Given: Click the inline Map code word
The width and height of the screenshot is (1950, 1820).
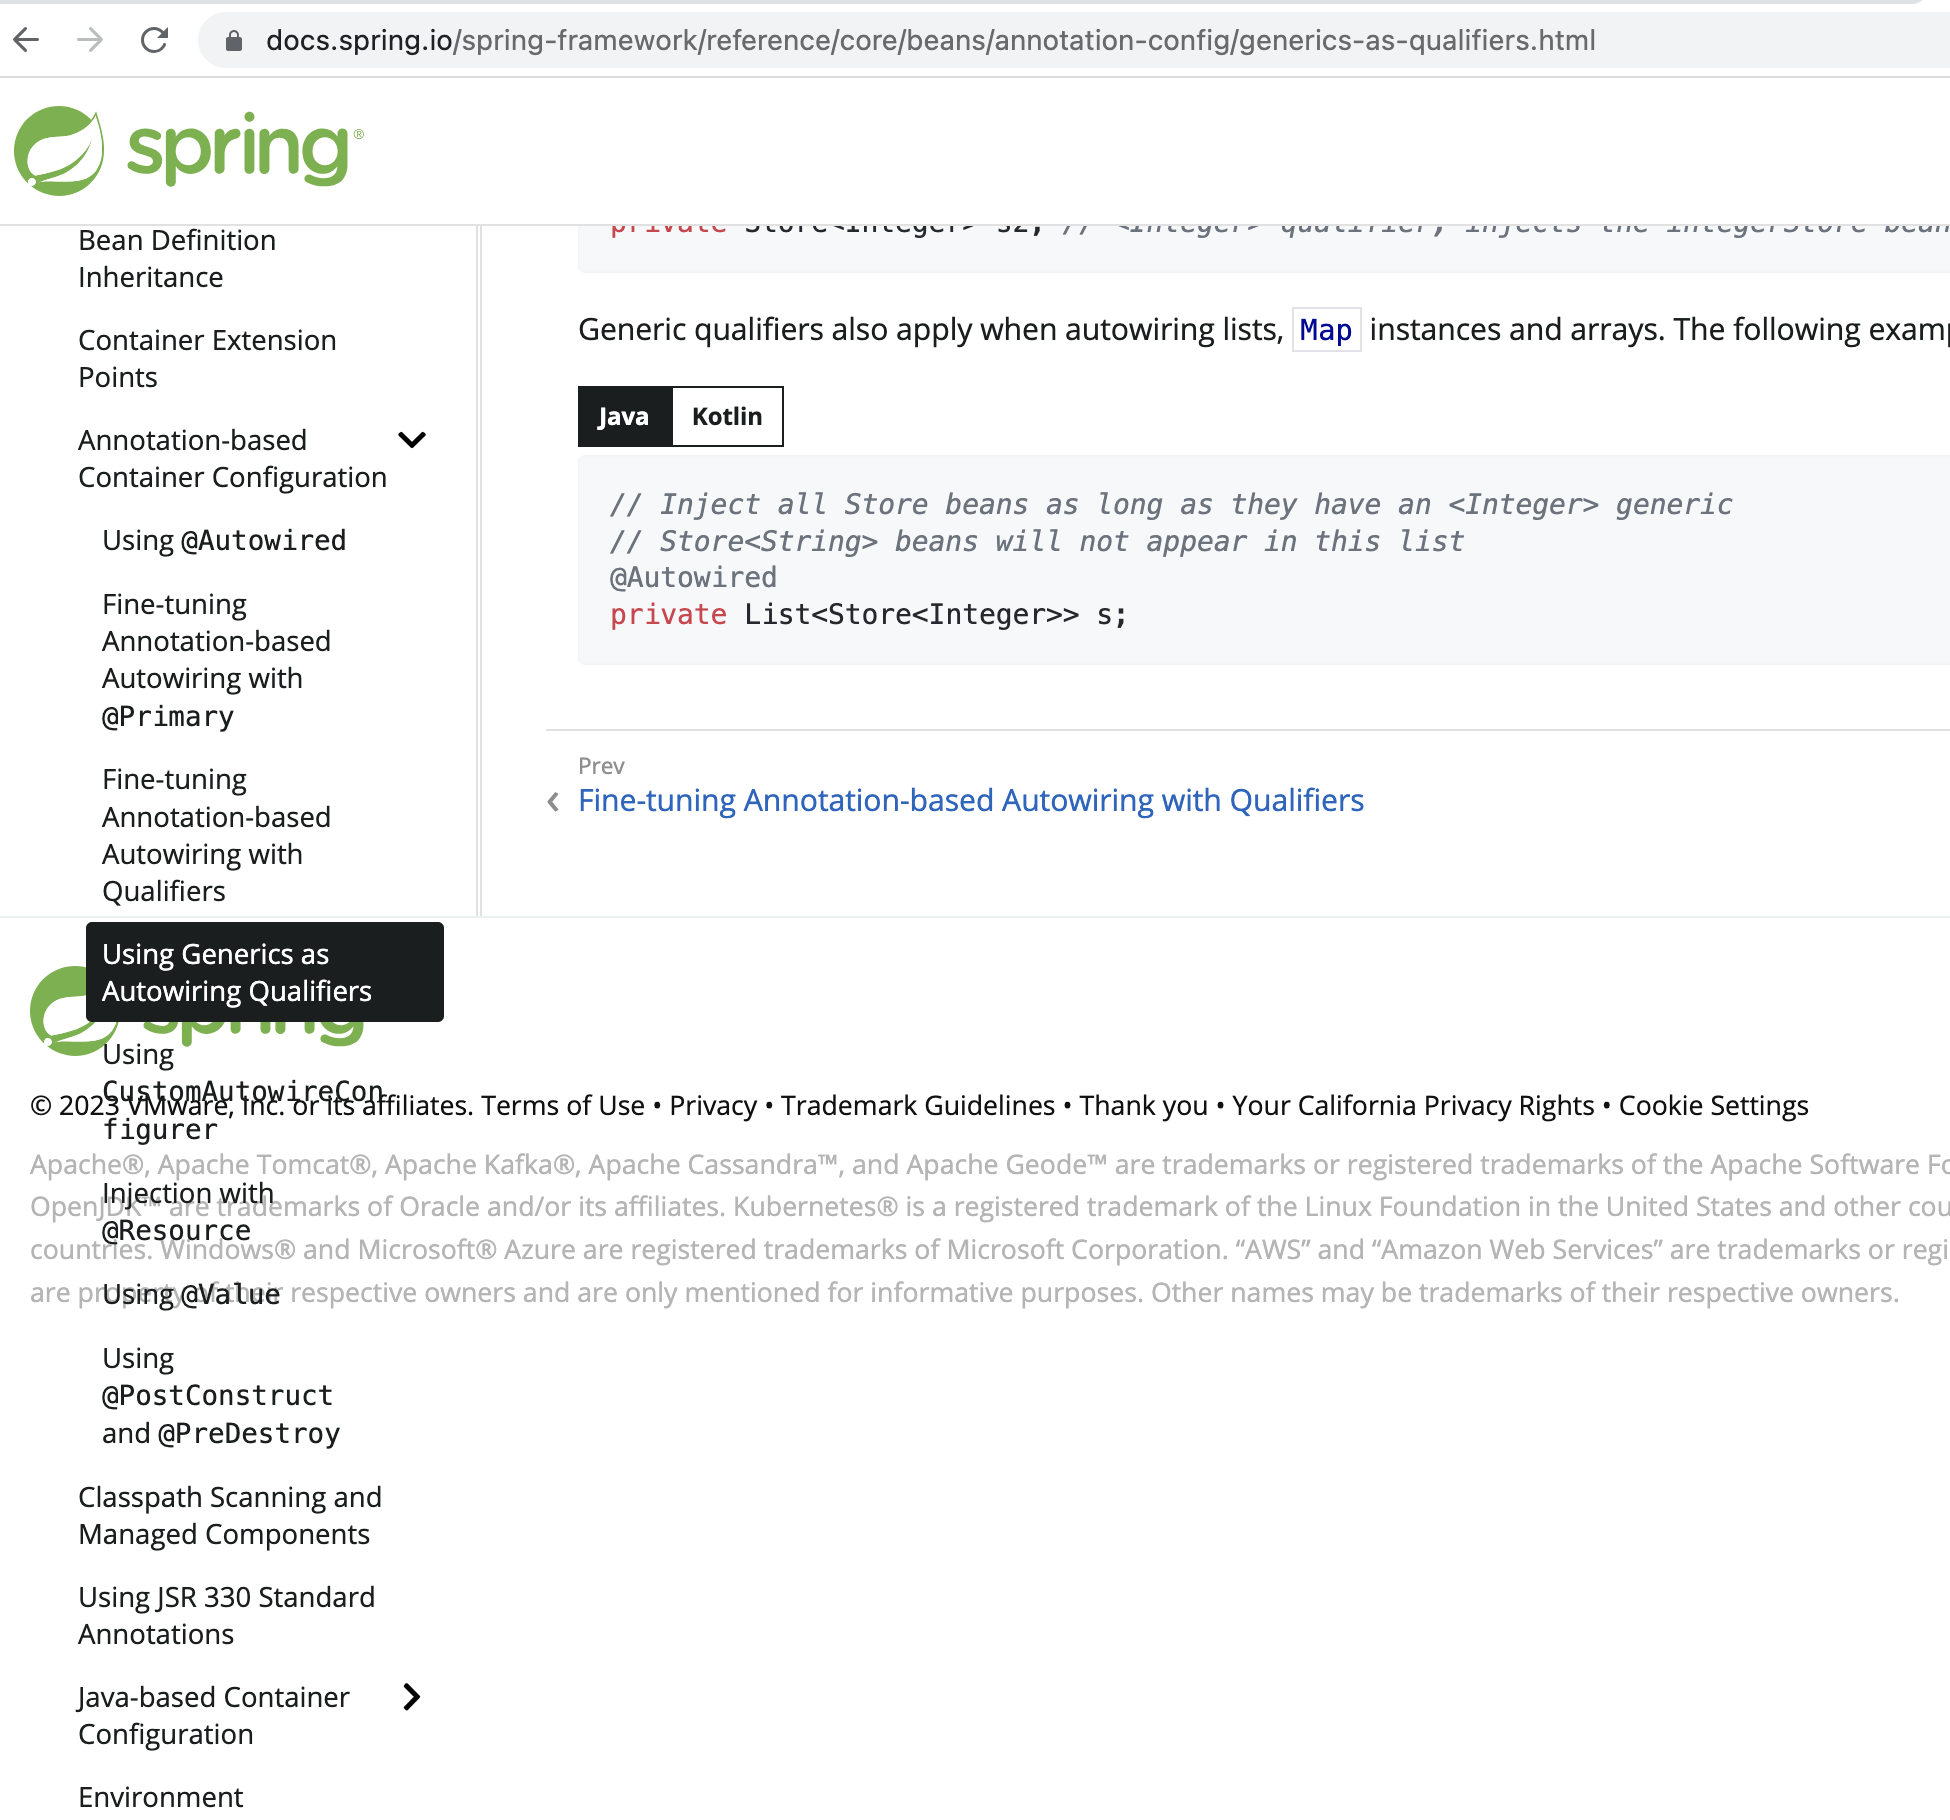Looking at the screenshot, I should pos(1326,330).
